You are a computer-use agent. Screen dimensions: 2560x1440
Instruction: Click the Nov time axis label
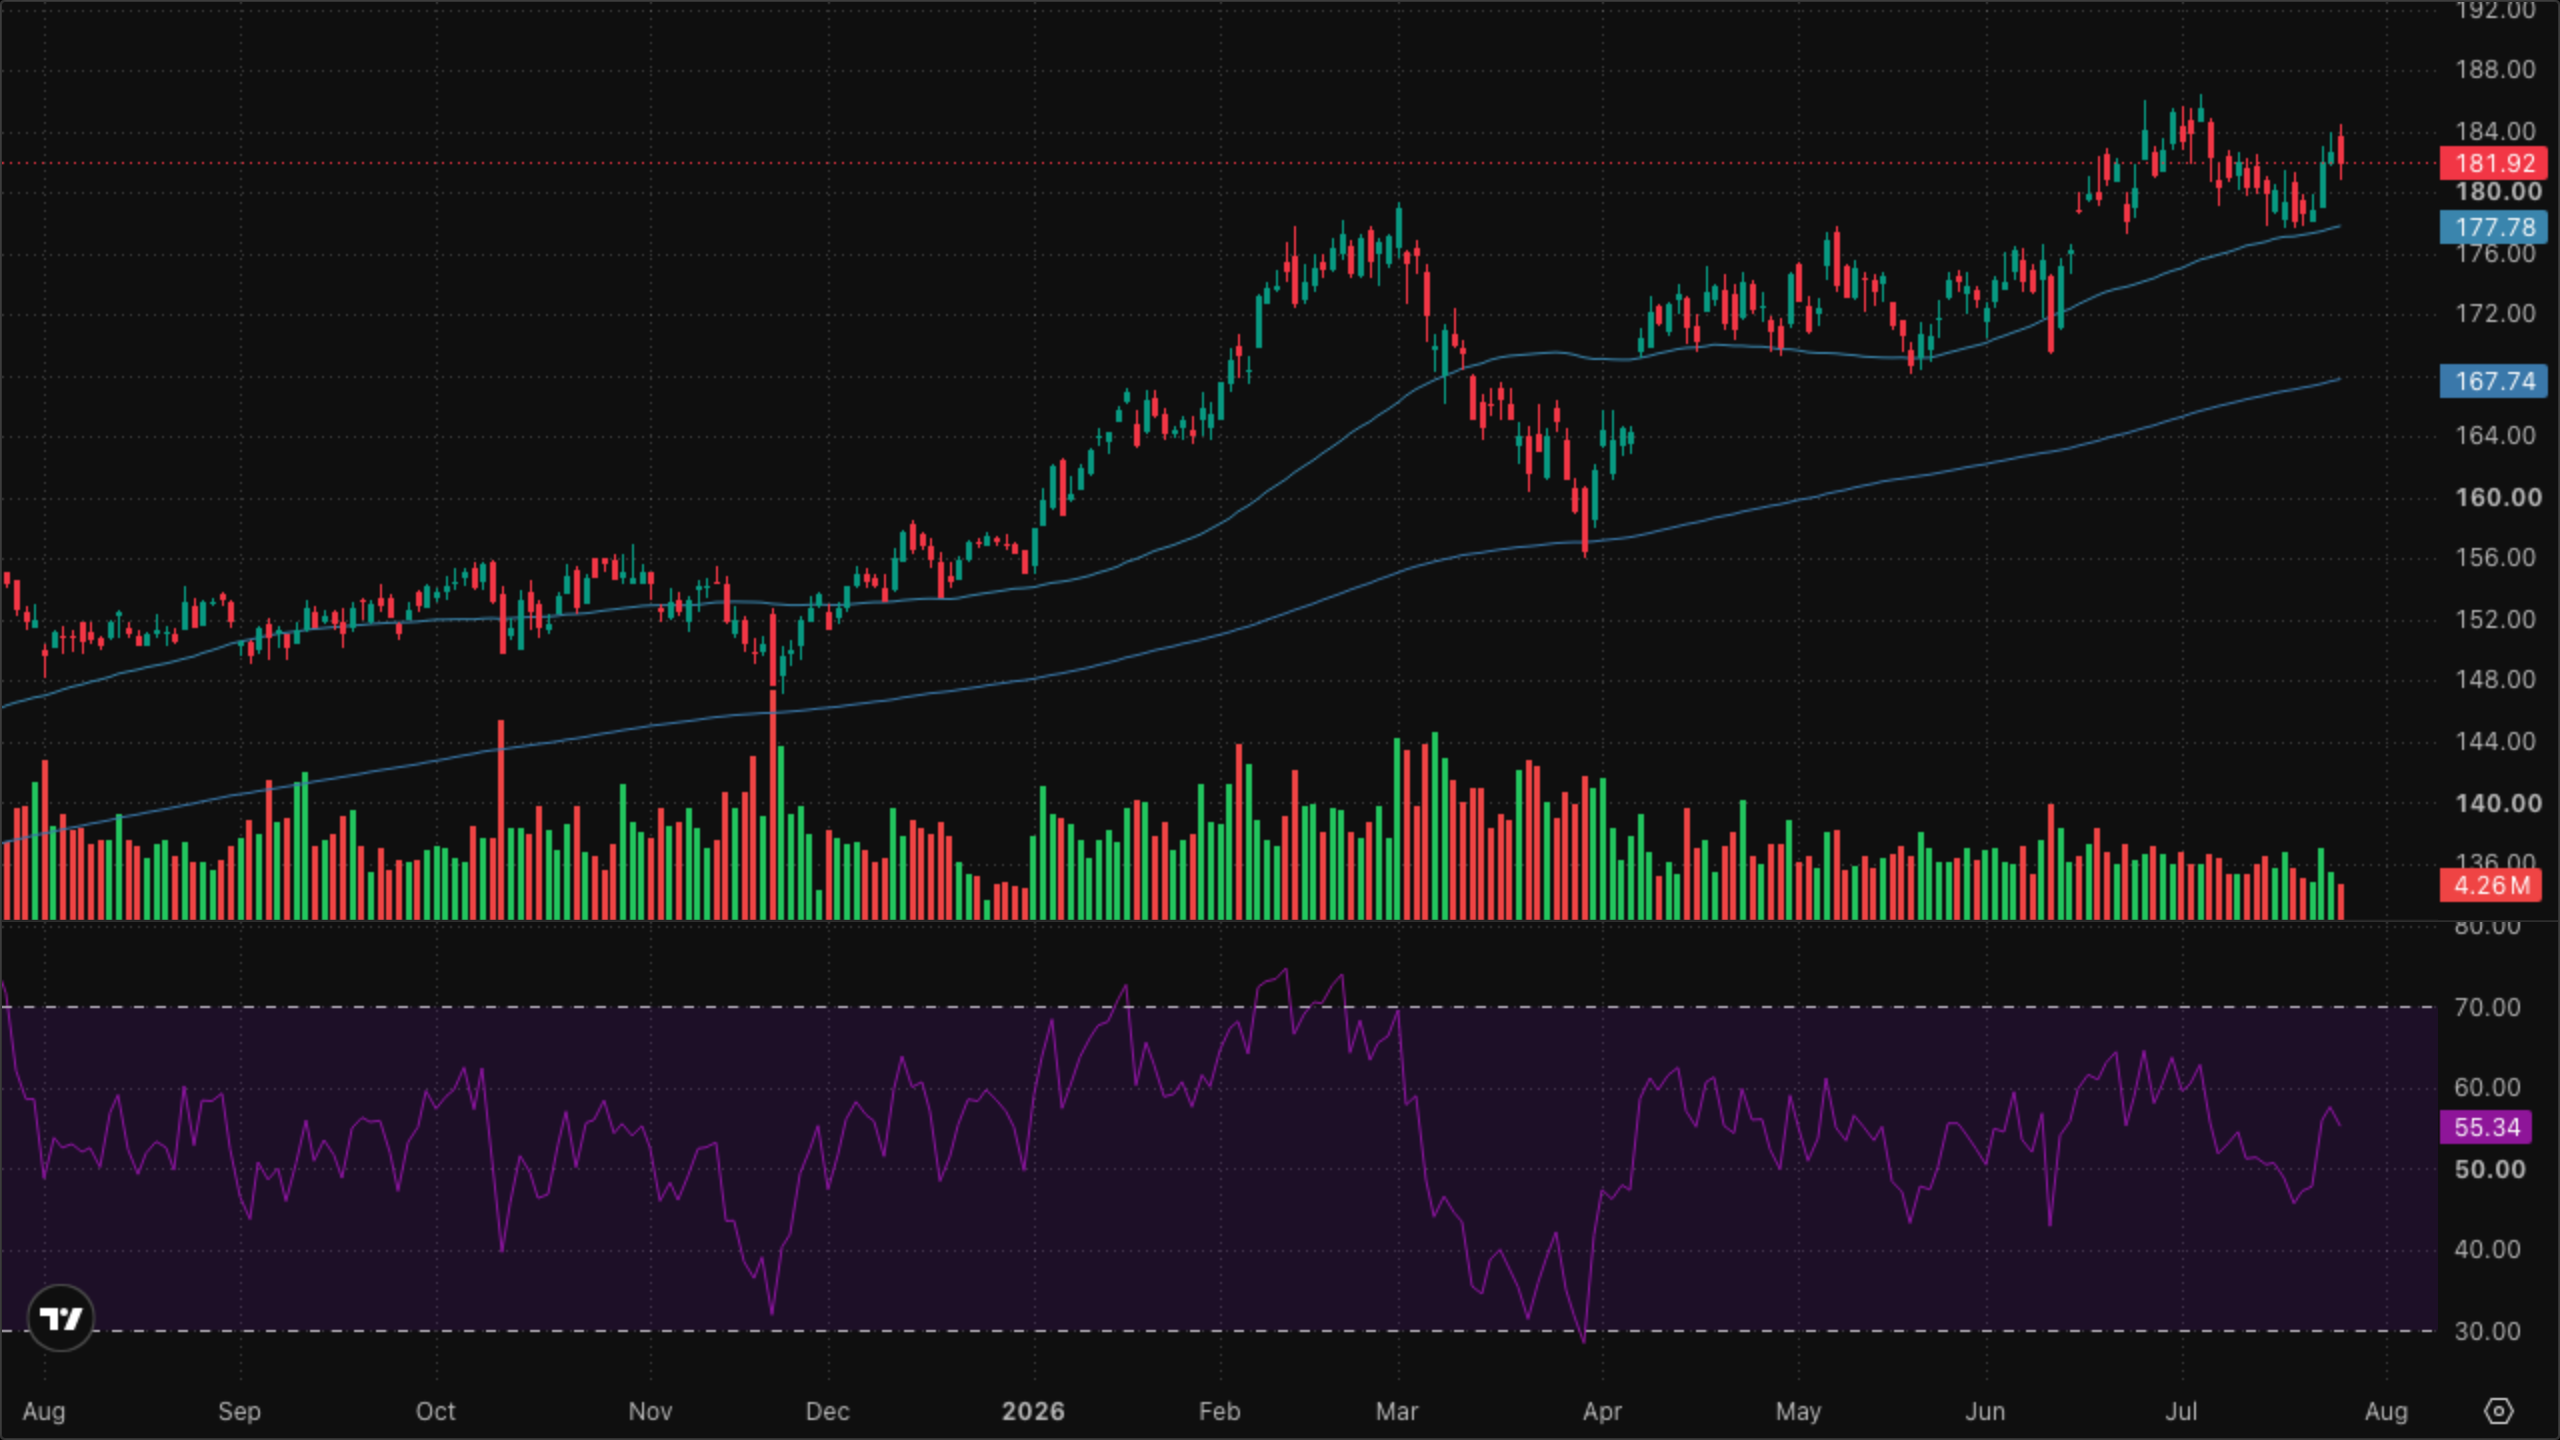coord(650,1411)
